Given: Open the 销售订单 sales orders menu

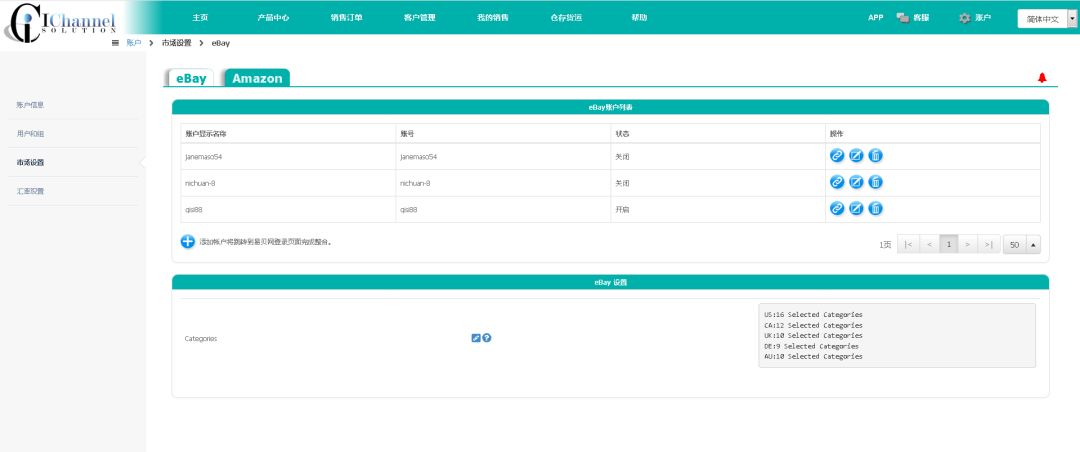Looking at the screenshot, I should coord(346,18).
